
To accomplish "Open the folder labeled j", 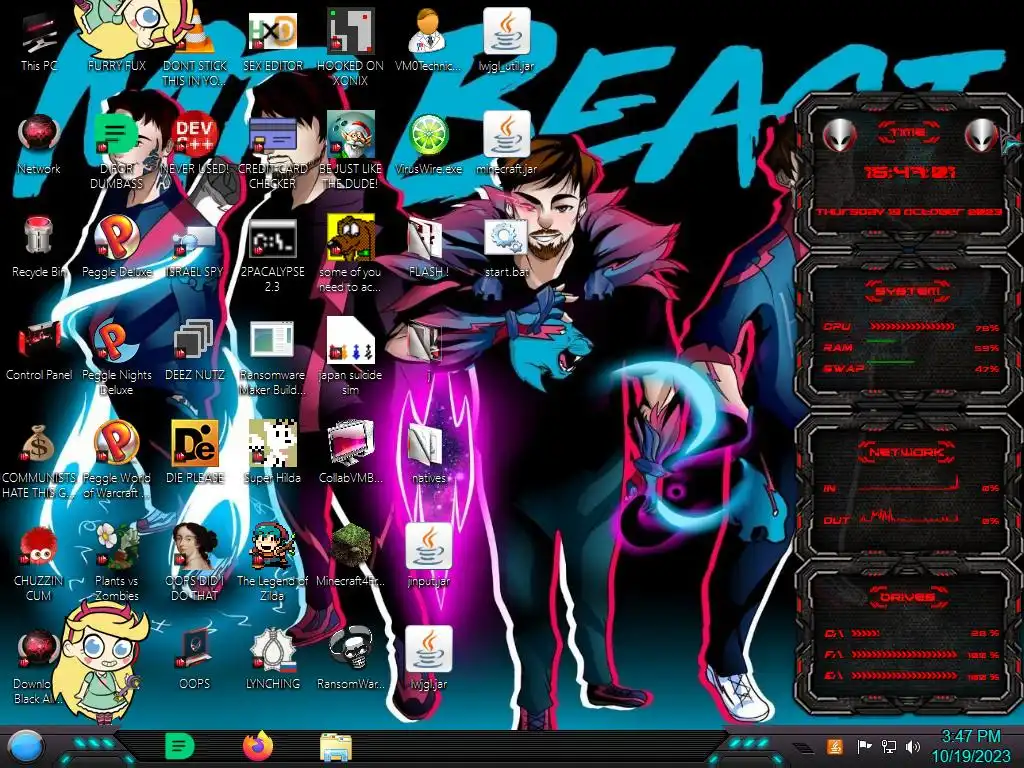I will pos(426,341).
